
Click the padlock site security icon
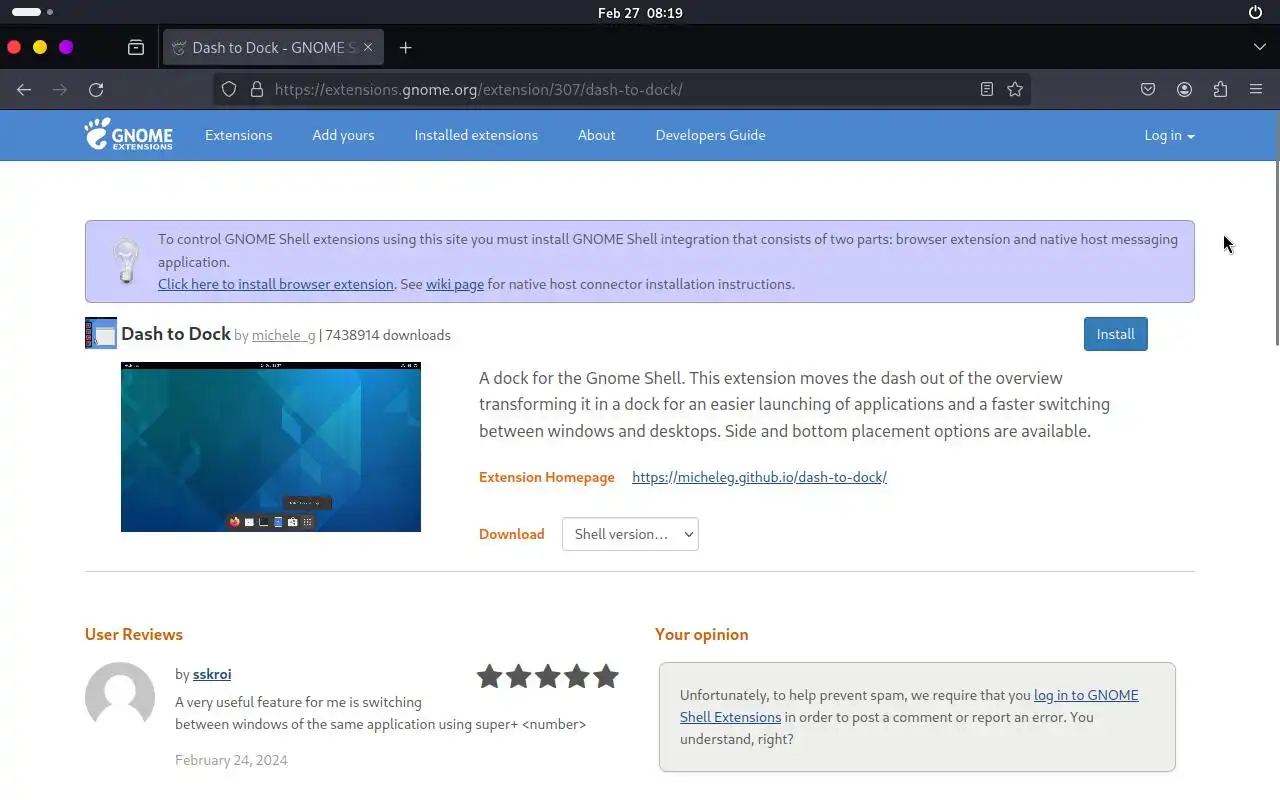257,89
